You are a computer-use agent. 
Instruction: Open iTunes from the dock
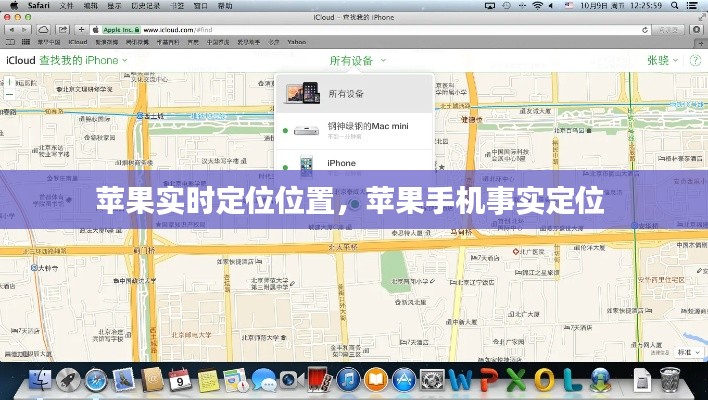[x=348, y=380]
